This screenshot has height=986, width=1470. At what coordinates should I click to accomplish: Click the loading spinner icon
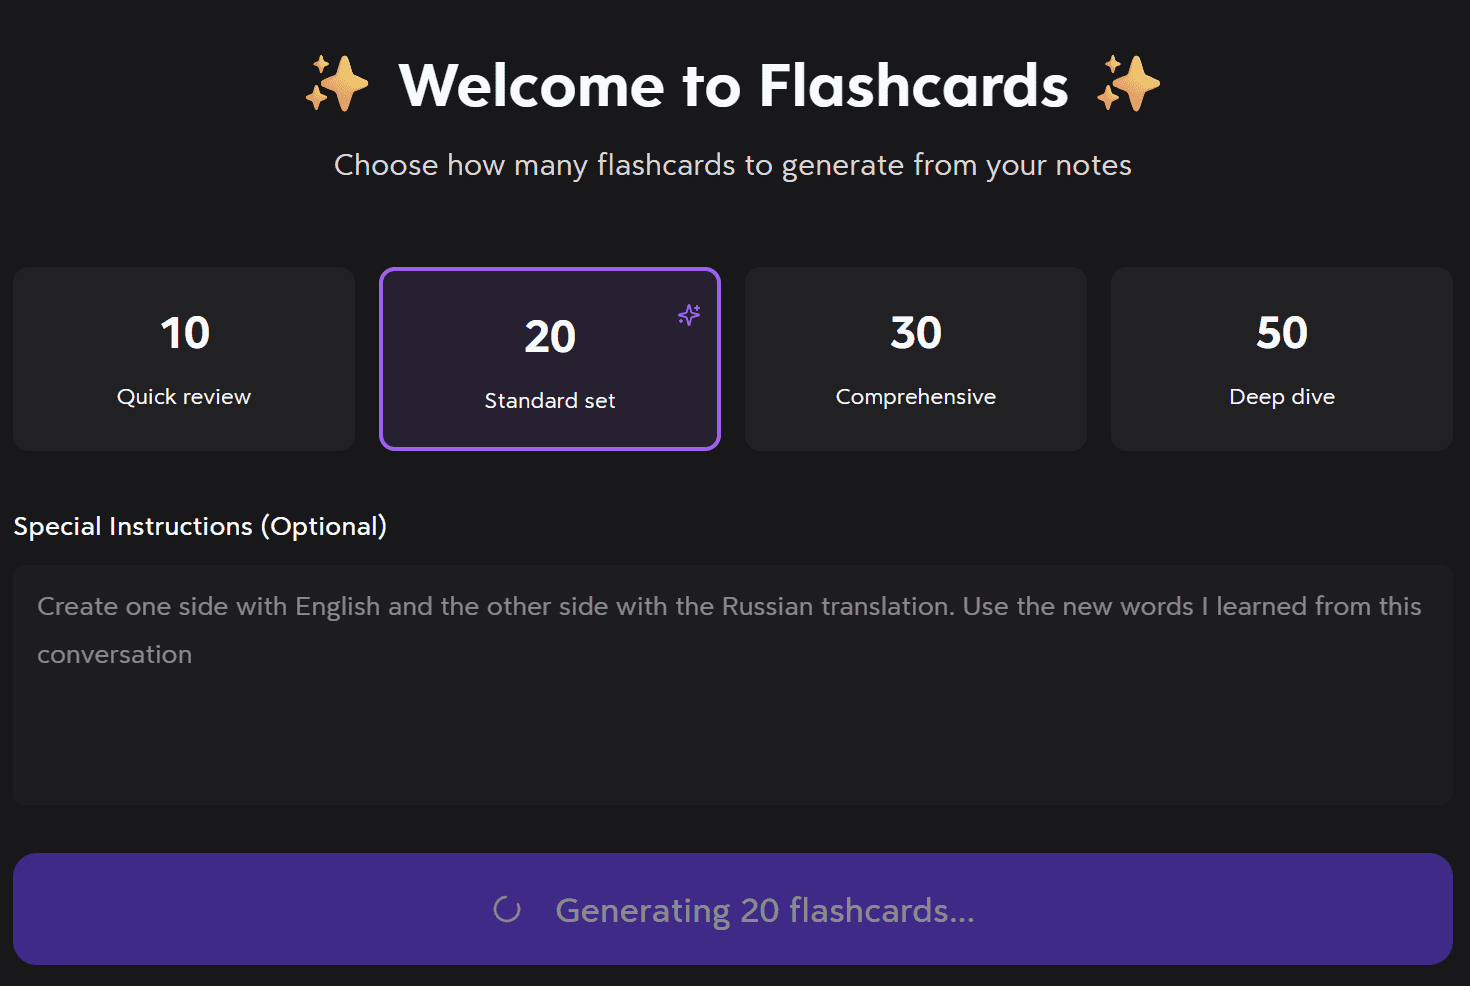coord(507,909)
